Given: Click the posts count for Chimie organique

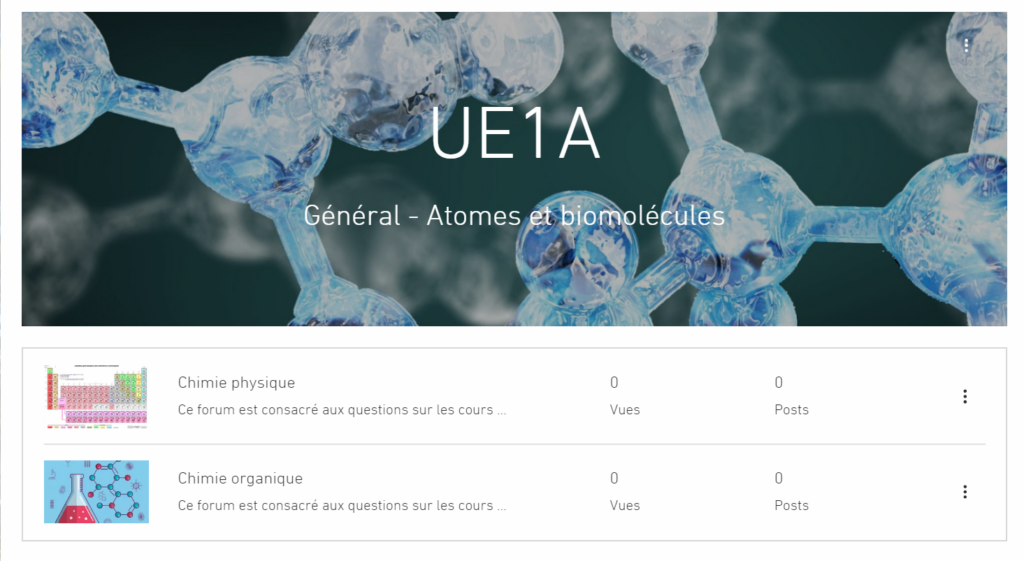Looking at the screenshot, I should 778,478.
